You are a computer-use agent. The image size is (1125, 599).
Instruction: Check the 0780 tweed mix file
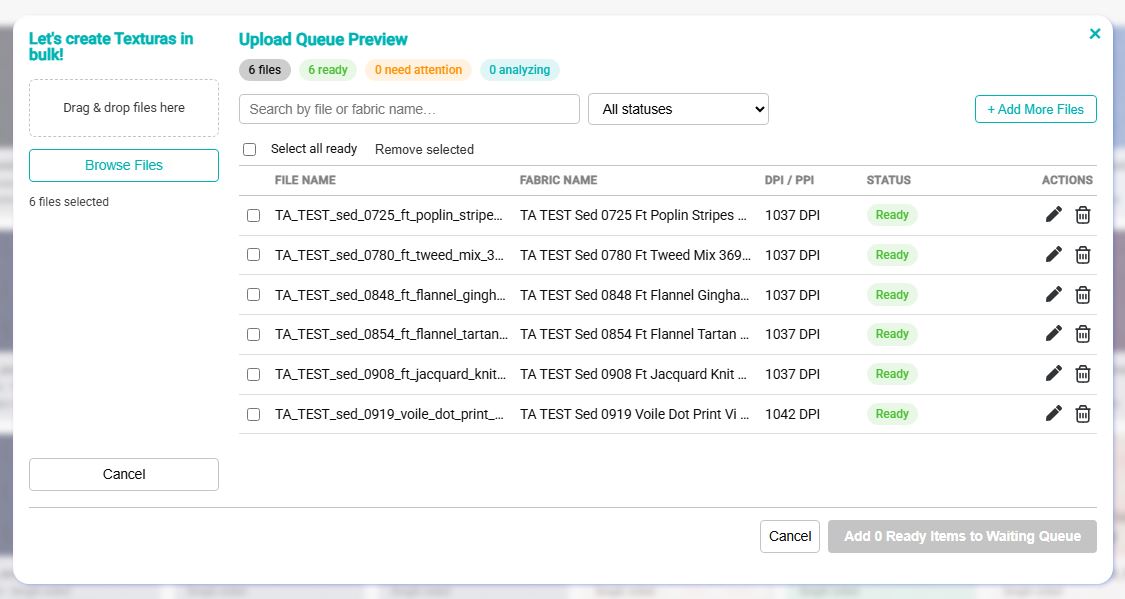coord(253,255)
